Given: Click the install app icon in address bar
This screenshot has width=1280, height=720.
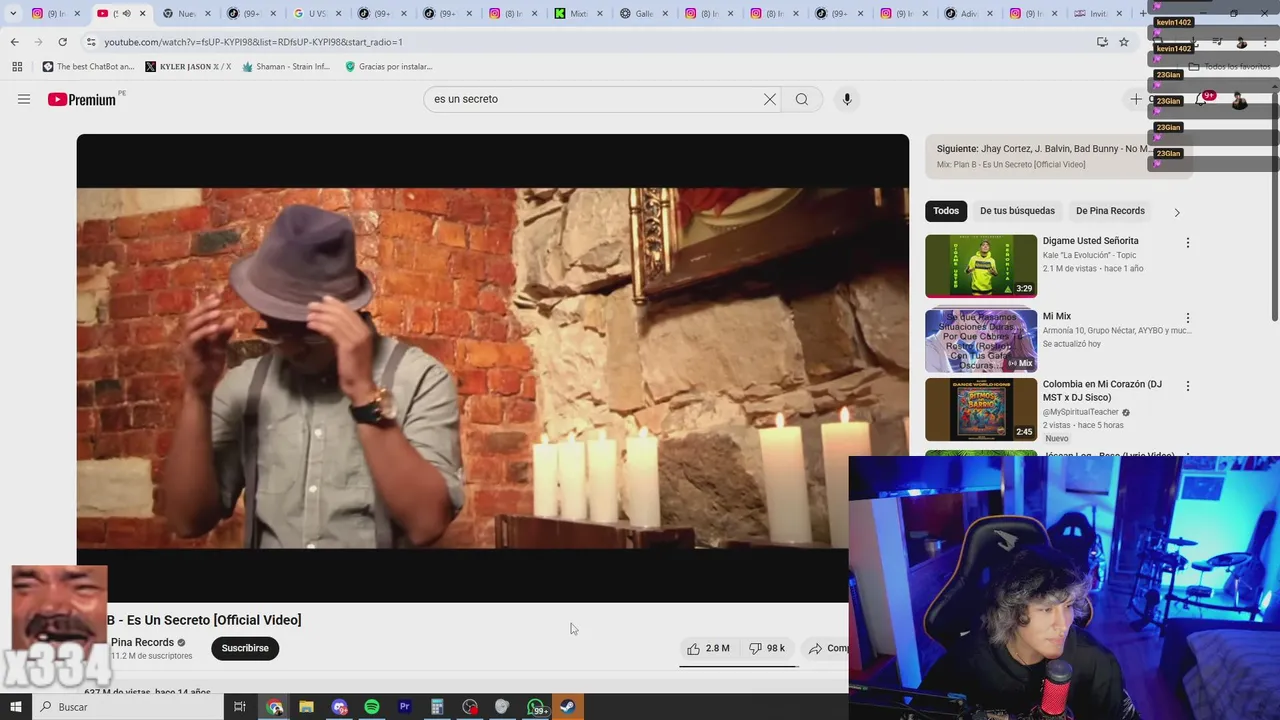Looking at the screenshot, I should coord(1102,42).
